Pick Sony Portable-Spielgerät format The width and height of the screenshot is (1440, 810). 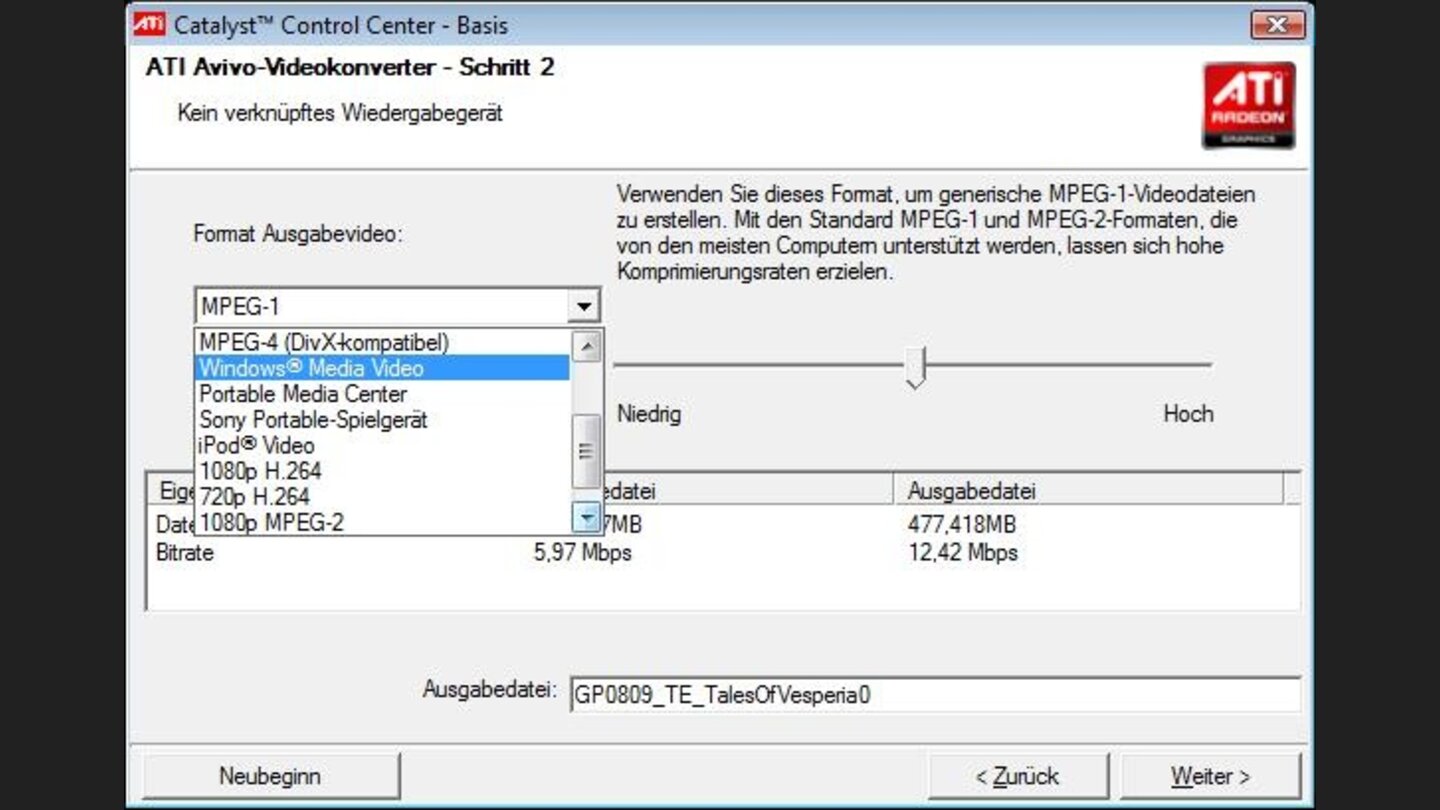(x=382, y=420)
